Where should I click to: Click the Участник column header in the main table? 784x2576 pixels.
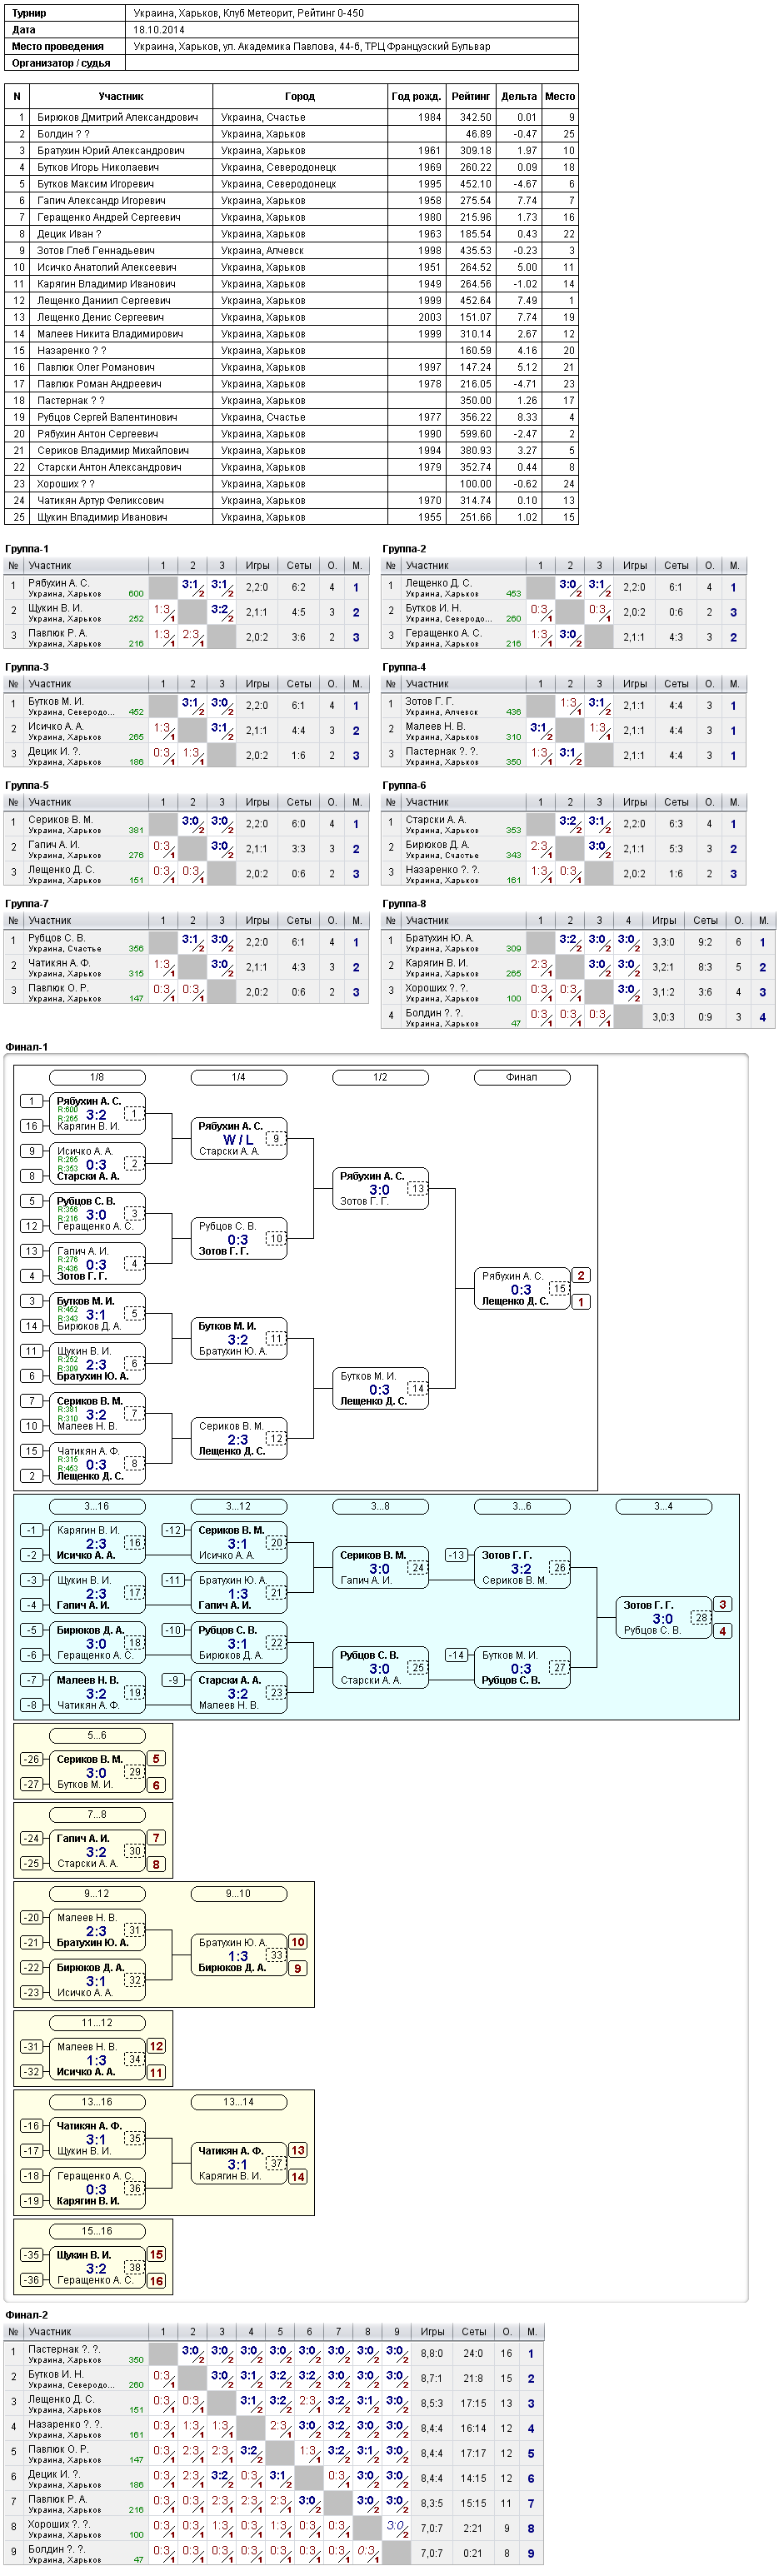click(121, 96)
